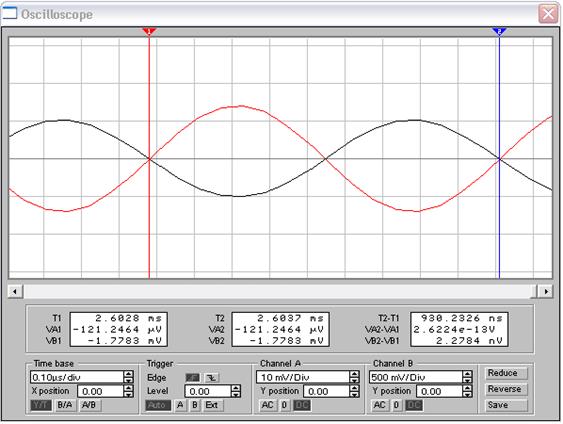Decrease Channel B Y position
Screen dimensions: 563x424
(467, 395)
